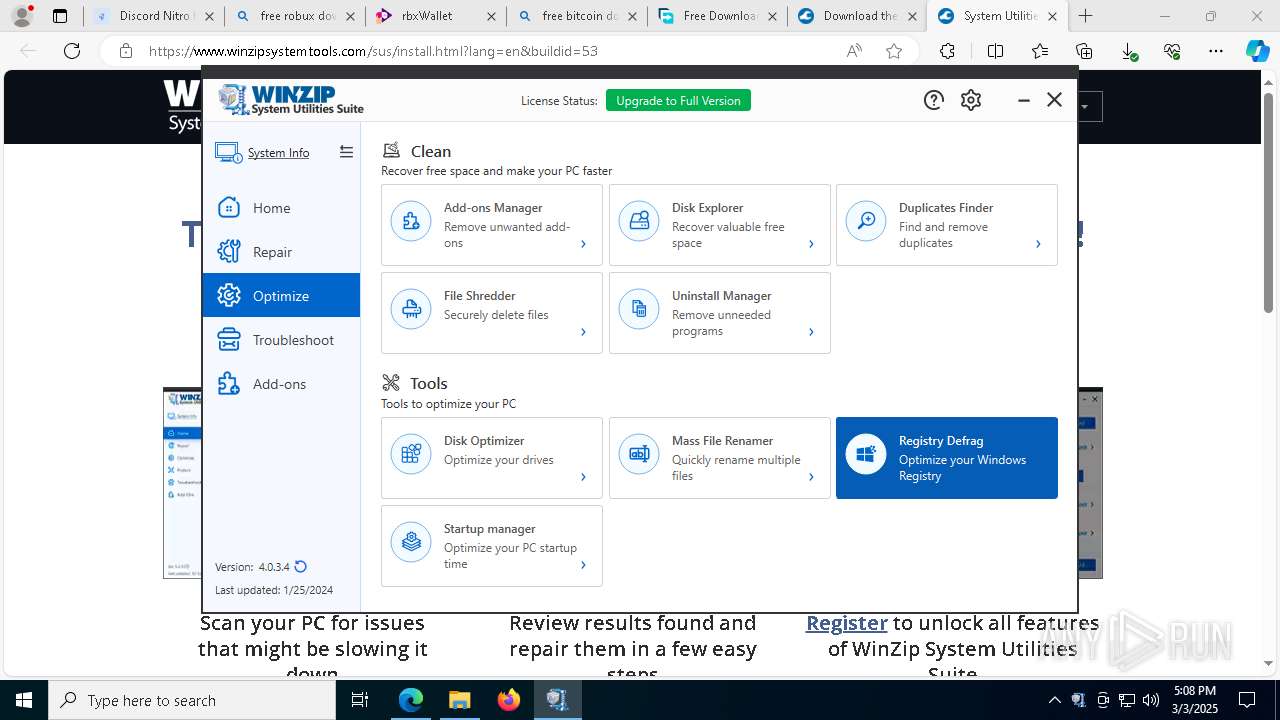Click the left webpage screenshot thumbnail
This screenshot has height=720, width=1280.
(183, 483)
